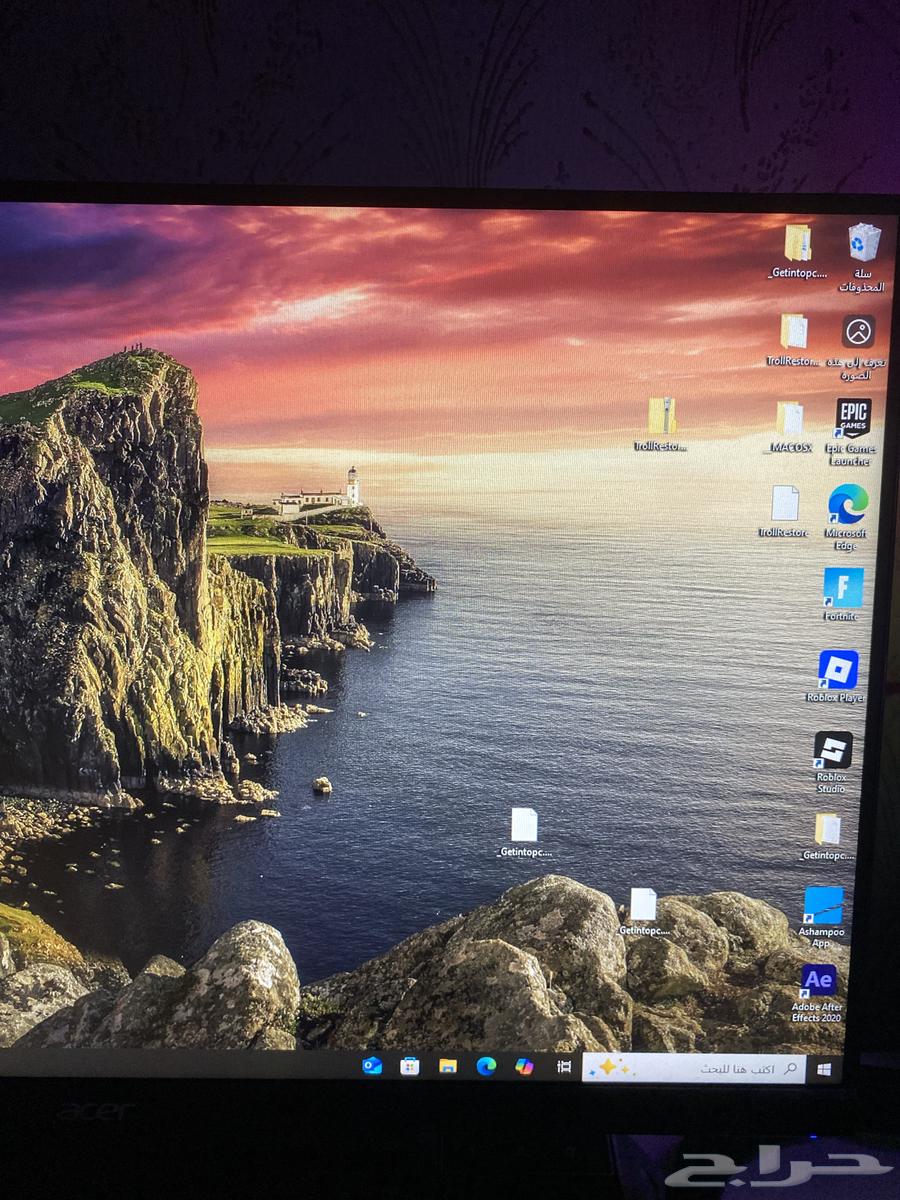
Task: Select the Adobe After Effects 2020 shortcut
Action: click(818, 980)
